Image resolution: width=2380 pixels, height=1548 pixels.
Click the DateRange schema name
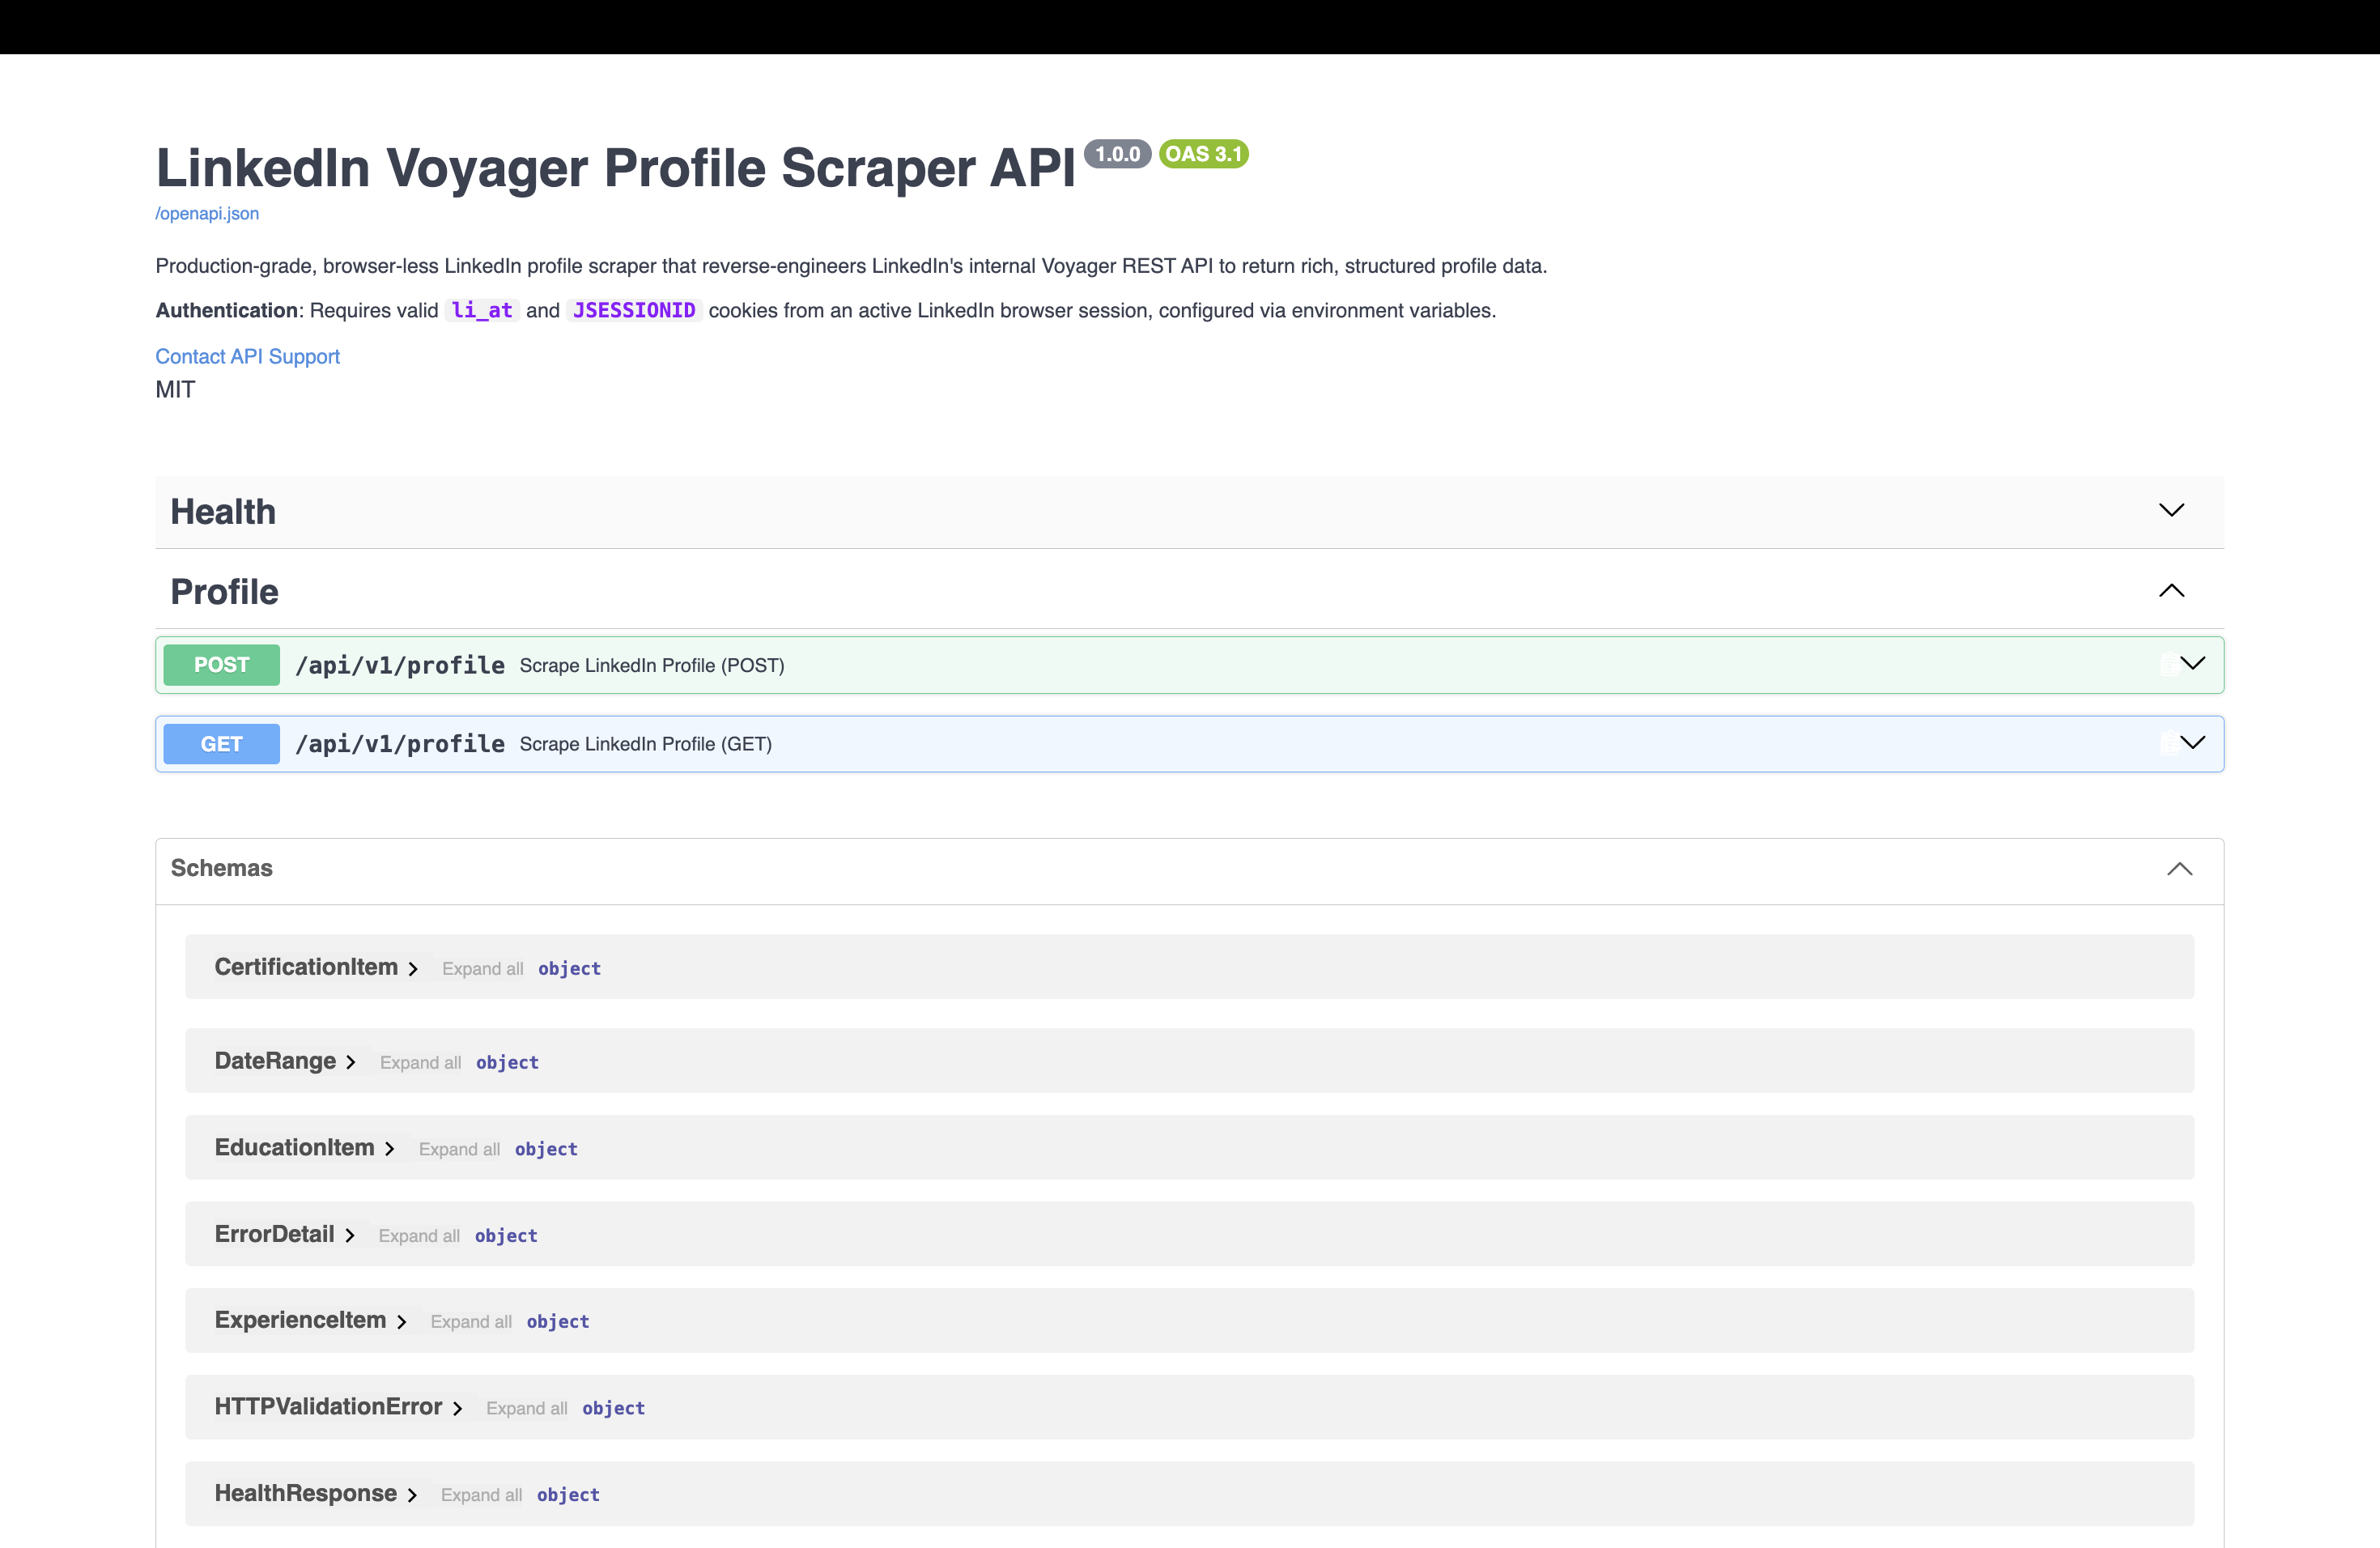[275, 1061]
